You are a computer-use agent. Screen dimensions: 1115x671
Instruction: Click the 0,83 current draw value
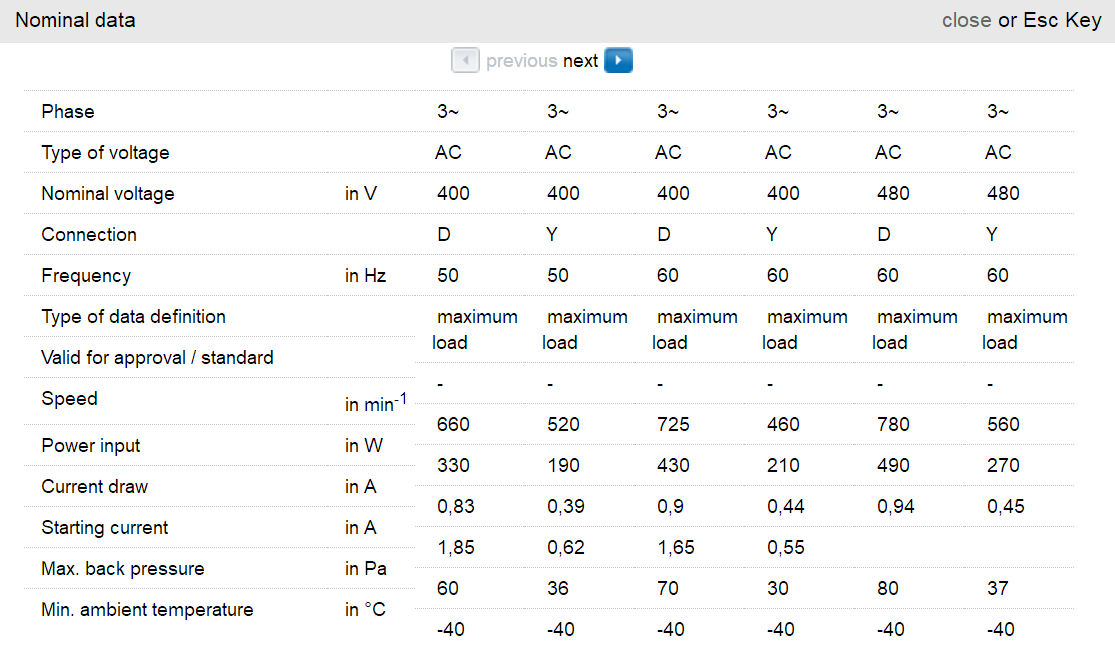[455, 507]
